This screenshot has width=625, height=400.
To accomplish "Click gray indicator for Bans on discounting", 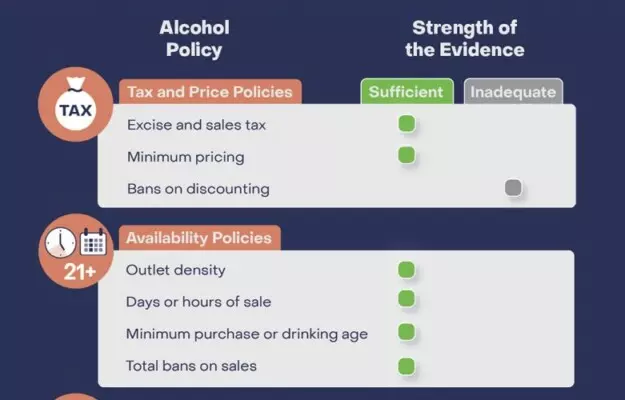I will [x=513, y=187].
